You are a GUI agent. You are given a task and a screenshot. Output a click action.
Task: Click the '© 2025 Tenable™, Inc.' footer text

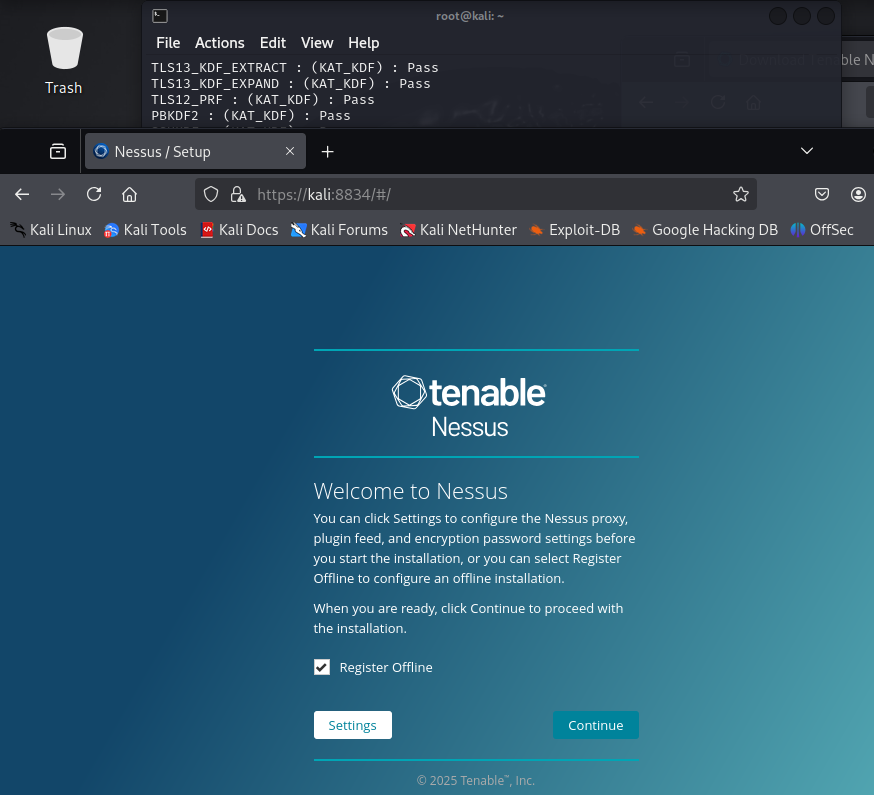point(476,781)
